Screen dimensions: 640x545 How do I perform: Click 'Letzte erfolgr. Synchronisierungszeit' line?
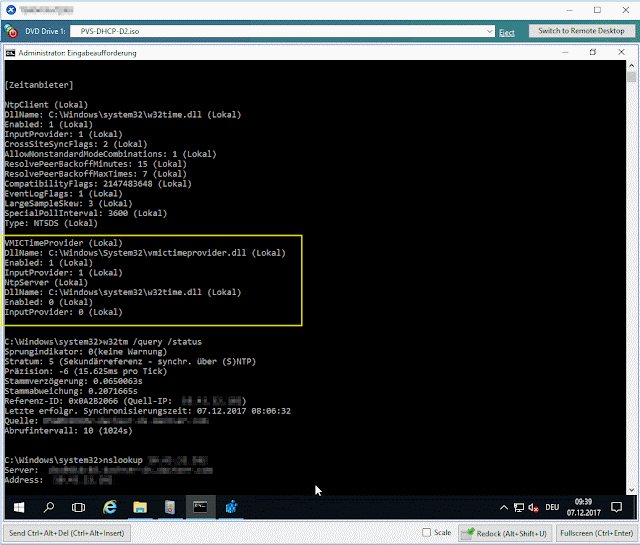coord(148,411)
